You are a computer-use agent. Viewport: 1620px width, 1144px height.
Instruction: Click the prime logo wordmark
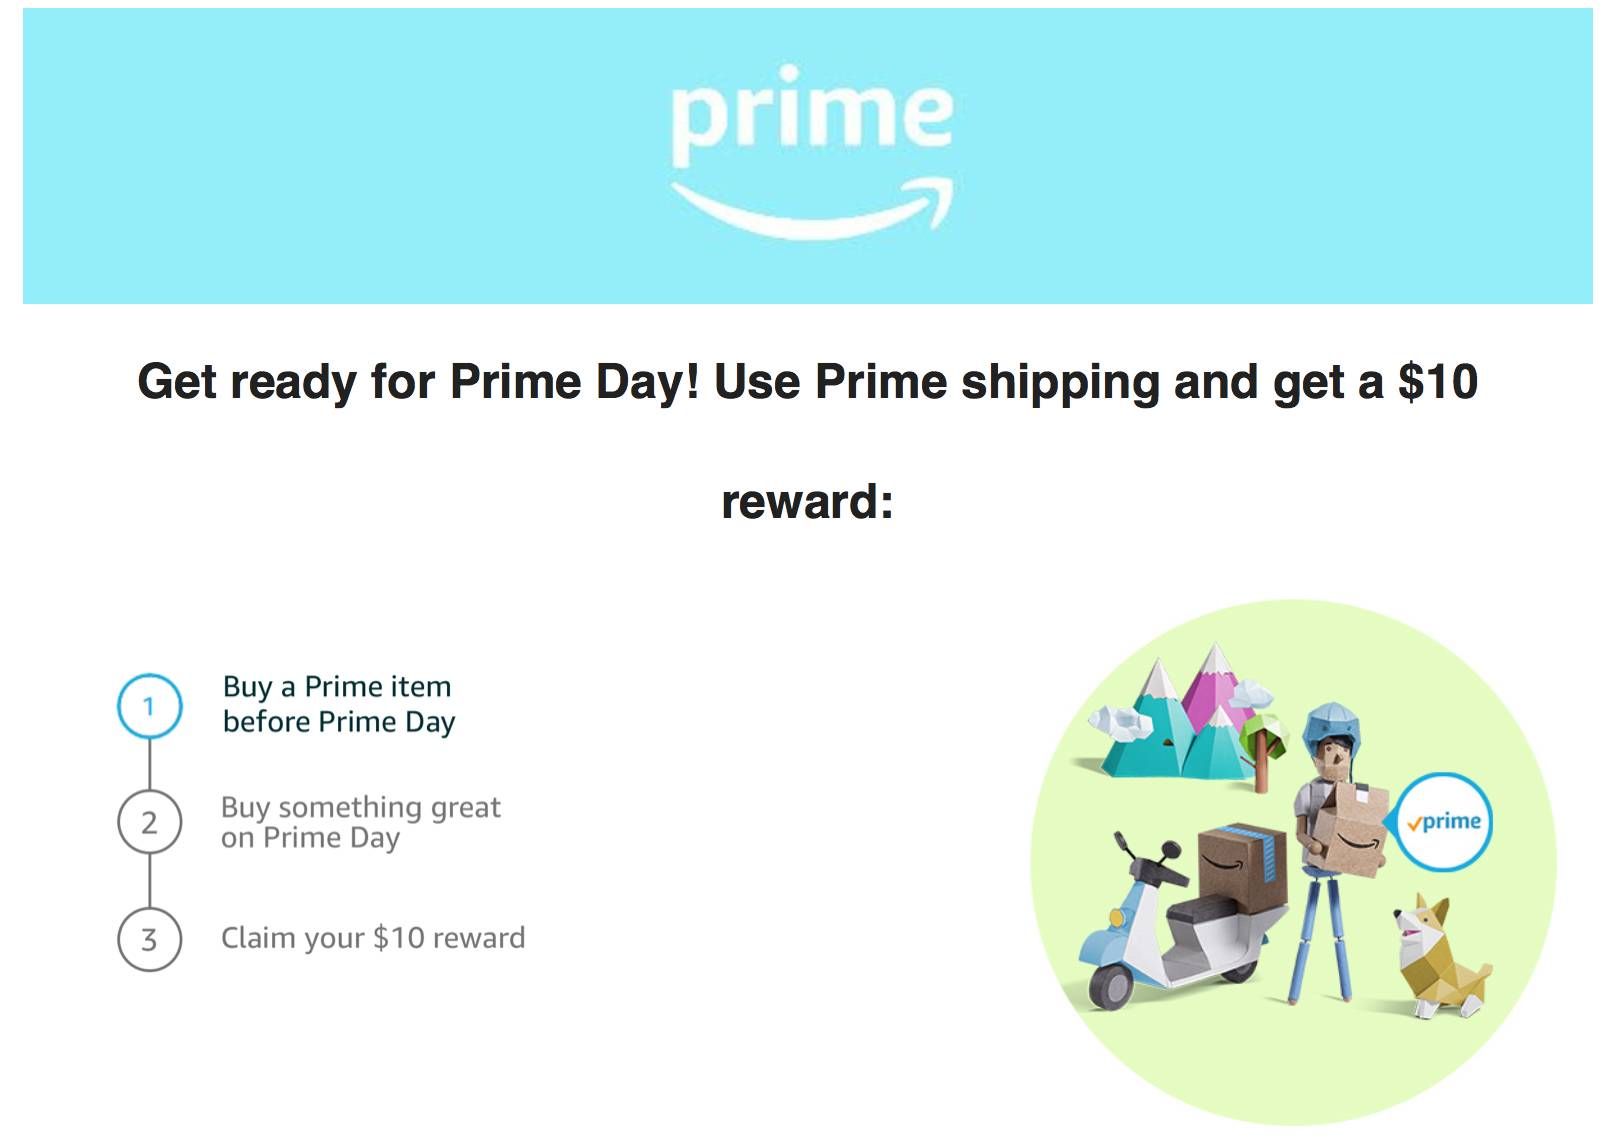click(811, 114)
